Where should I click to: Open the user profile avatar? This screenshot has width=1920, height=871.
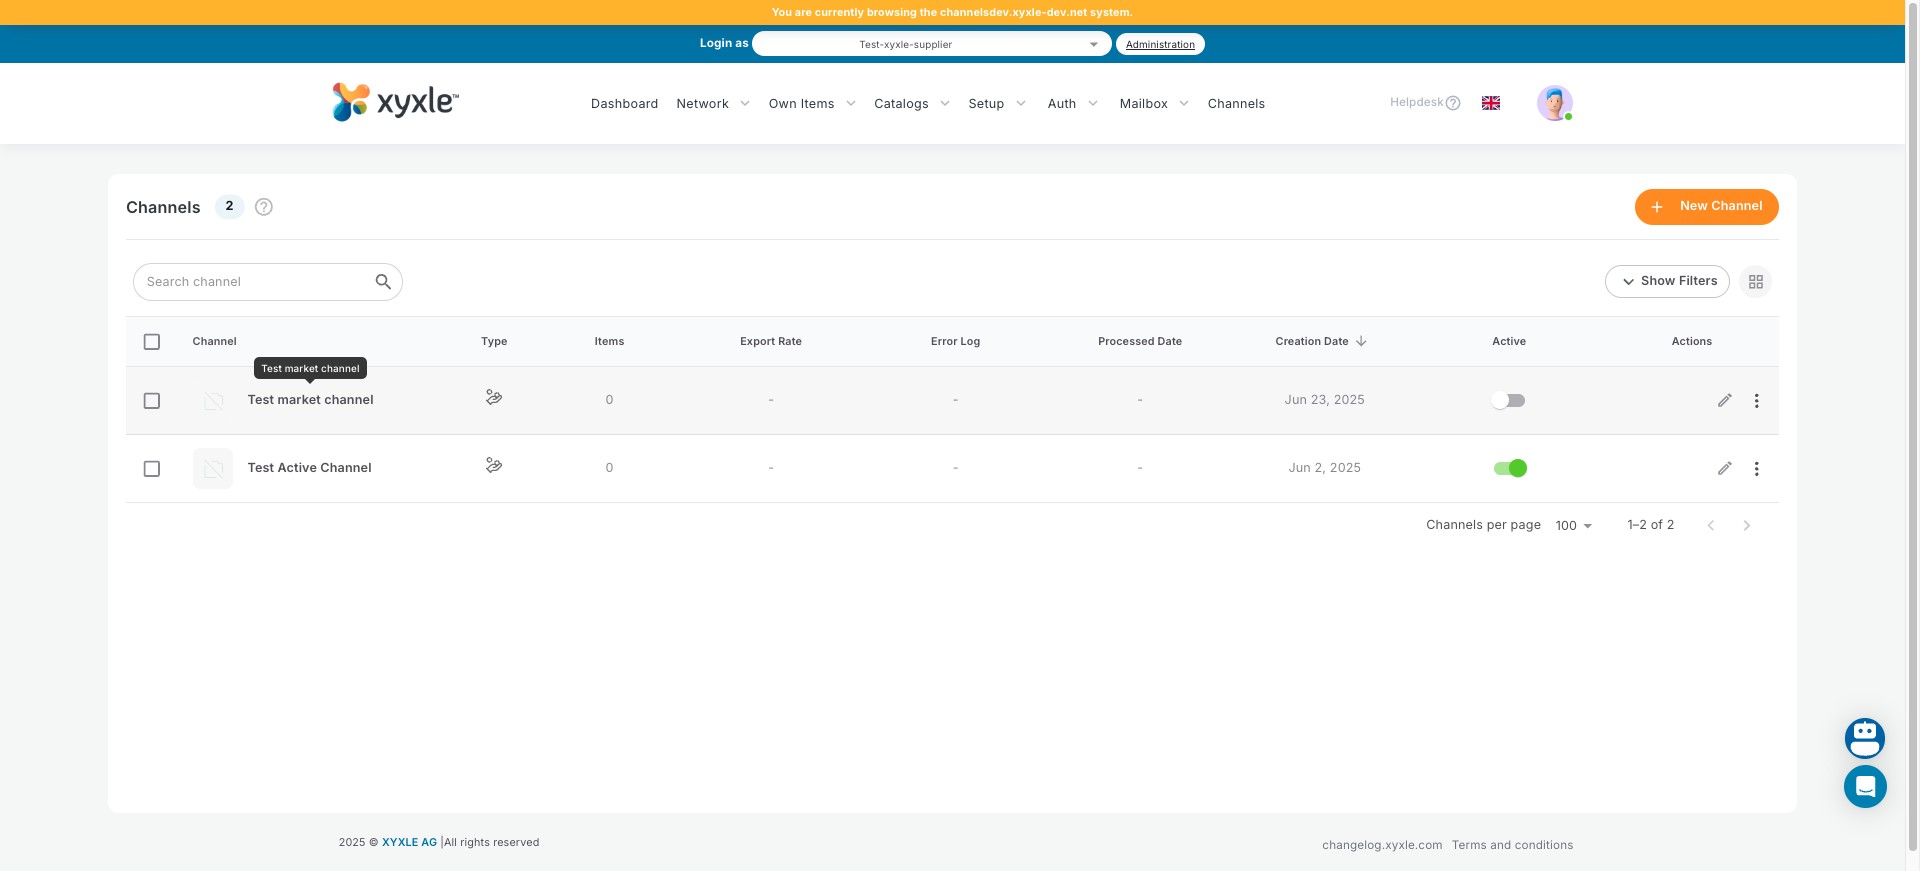[x=1554, y=103]
